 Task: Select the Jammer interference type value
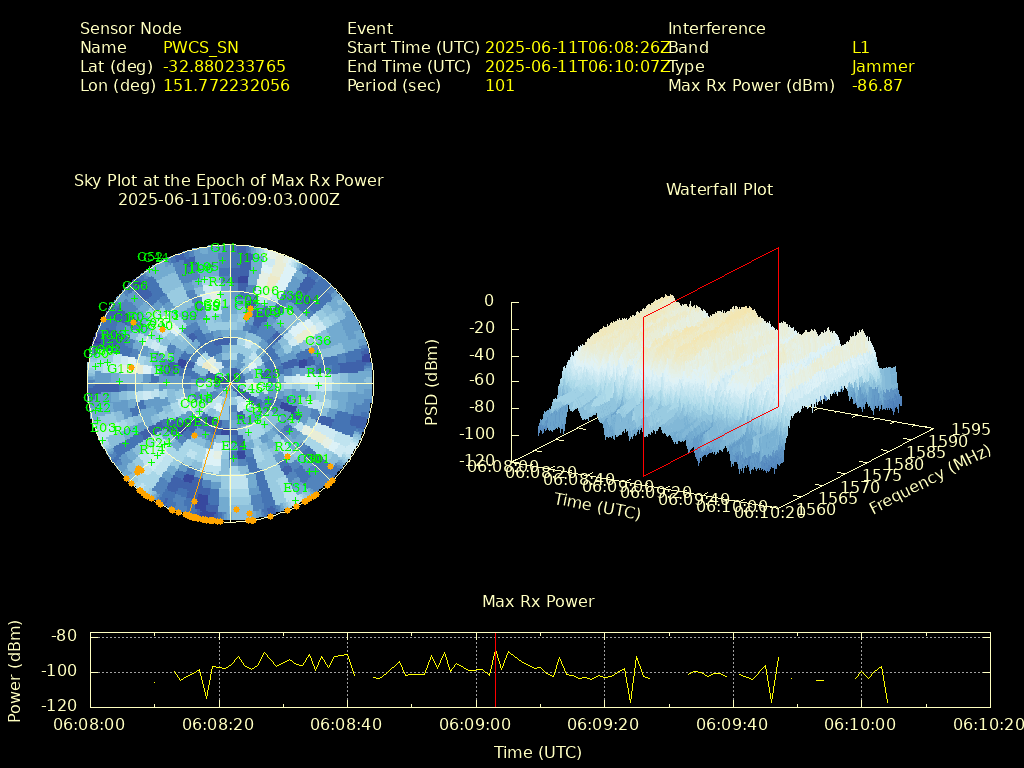(882, 67)
